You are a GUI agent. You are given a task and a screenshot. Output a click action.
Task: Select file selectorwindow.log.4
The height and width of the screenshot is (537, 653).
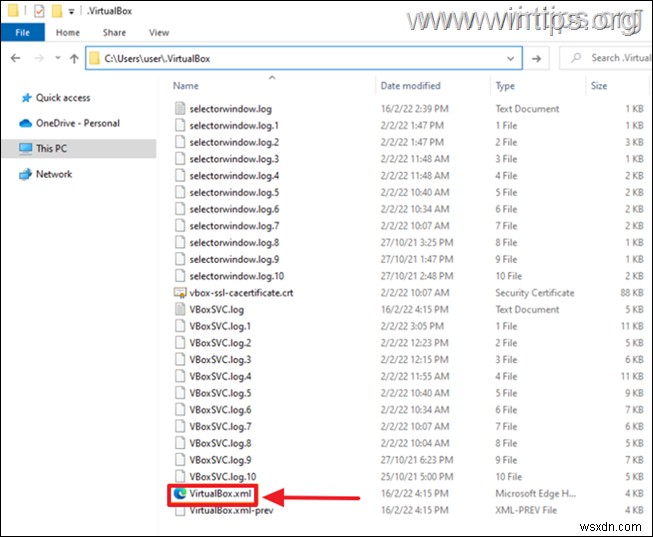pyautogui.click(x=234, y=176)
